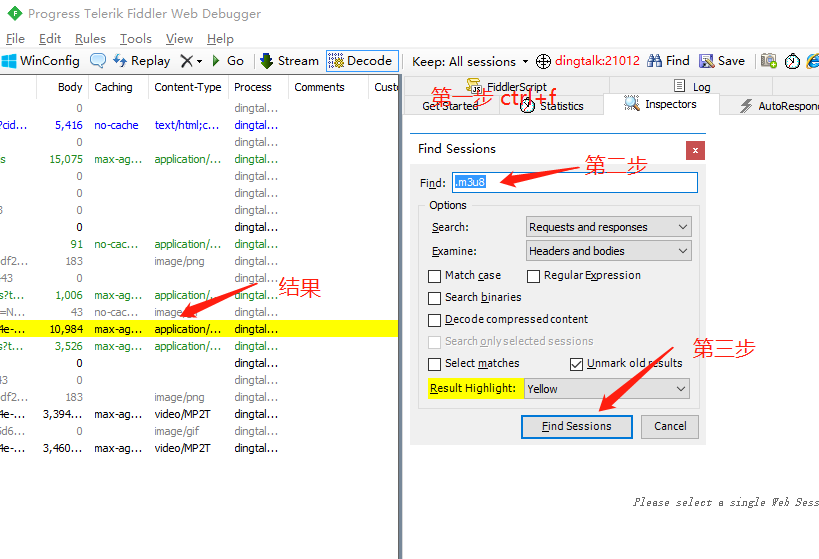Click the Find Sessions button
The width and height of the screenshot is (819, 559).
pyautogui.click(x=577, y=427)
